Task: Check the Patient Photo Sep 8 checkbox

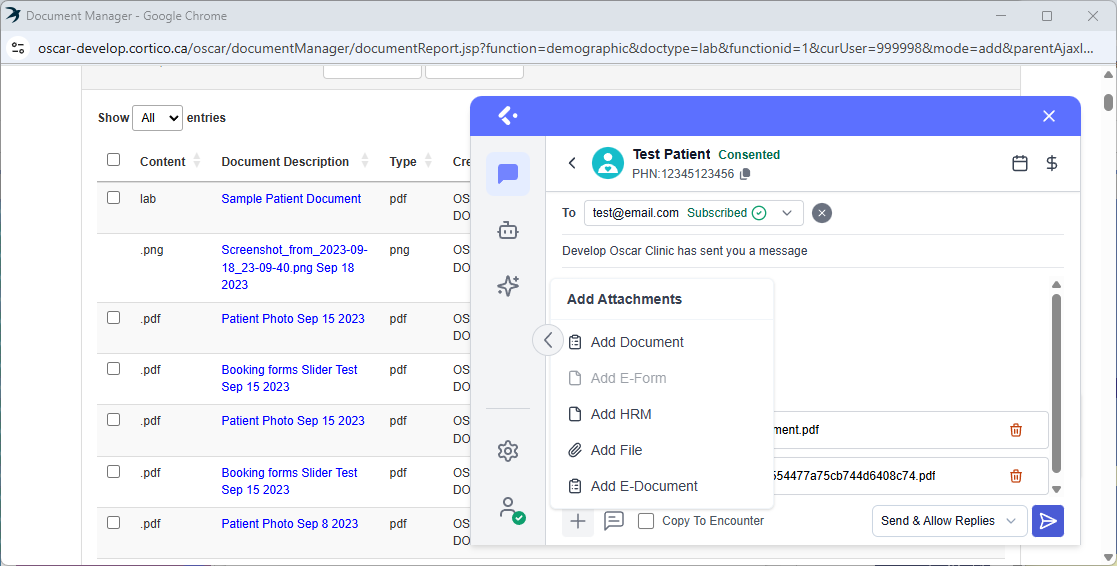Action: (113, 523)
